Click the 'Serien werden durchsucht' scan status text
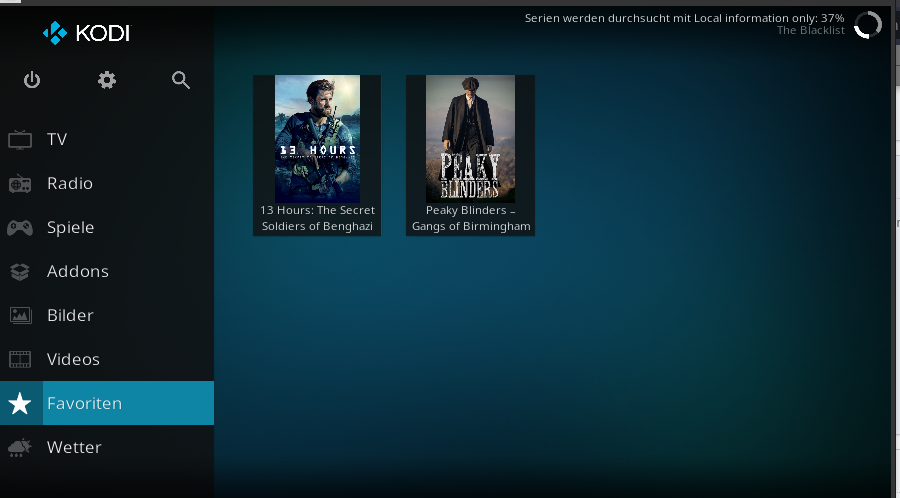The width and height of the screenshot is (900, 498). coord(684,18)
